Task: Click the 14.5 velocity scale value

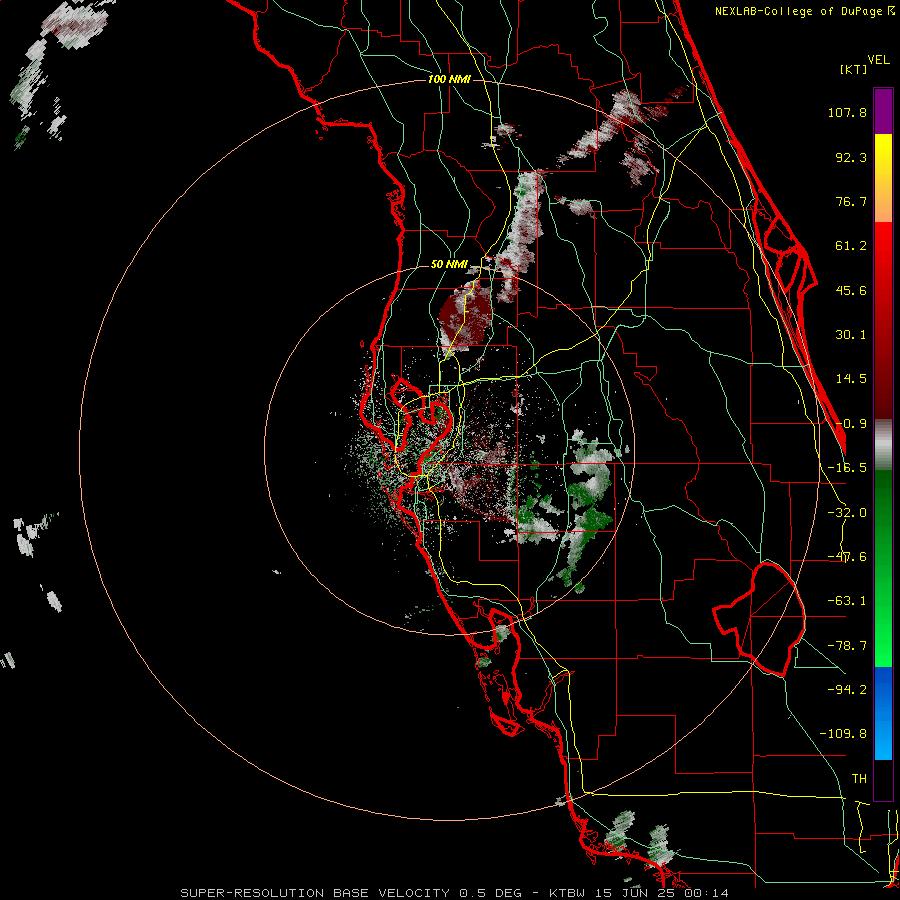Action: coord(851,379)
